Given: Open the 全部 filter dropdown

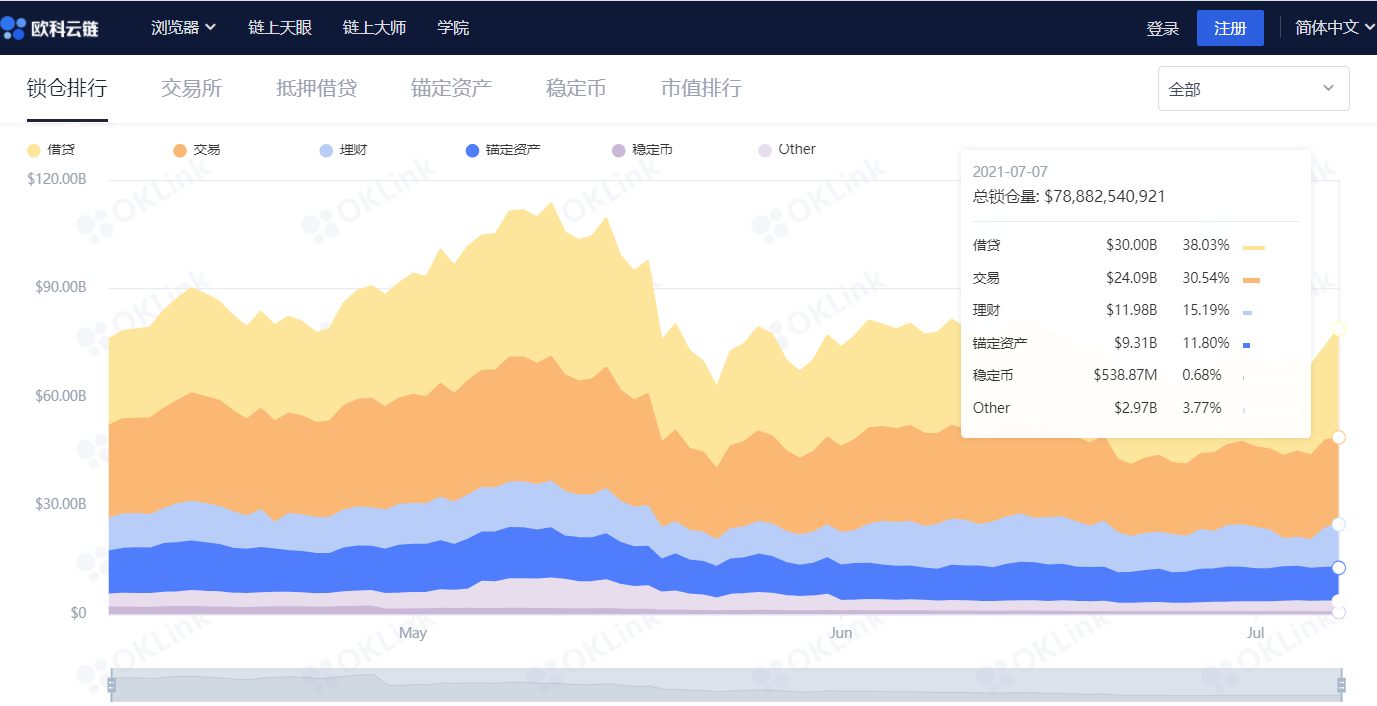Looking at the screenshot, I should 1253,88.
